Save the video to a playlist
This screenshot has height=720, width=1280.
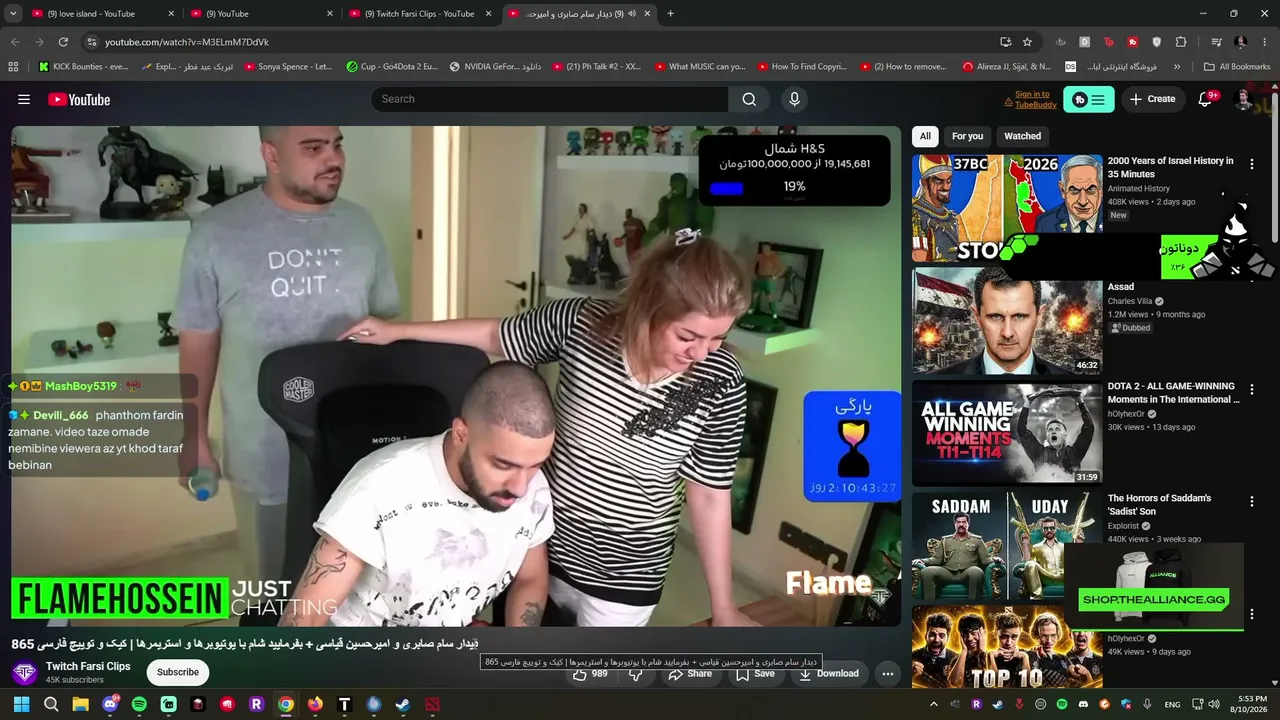click(755, 673)
